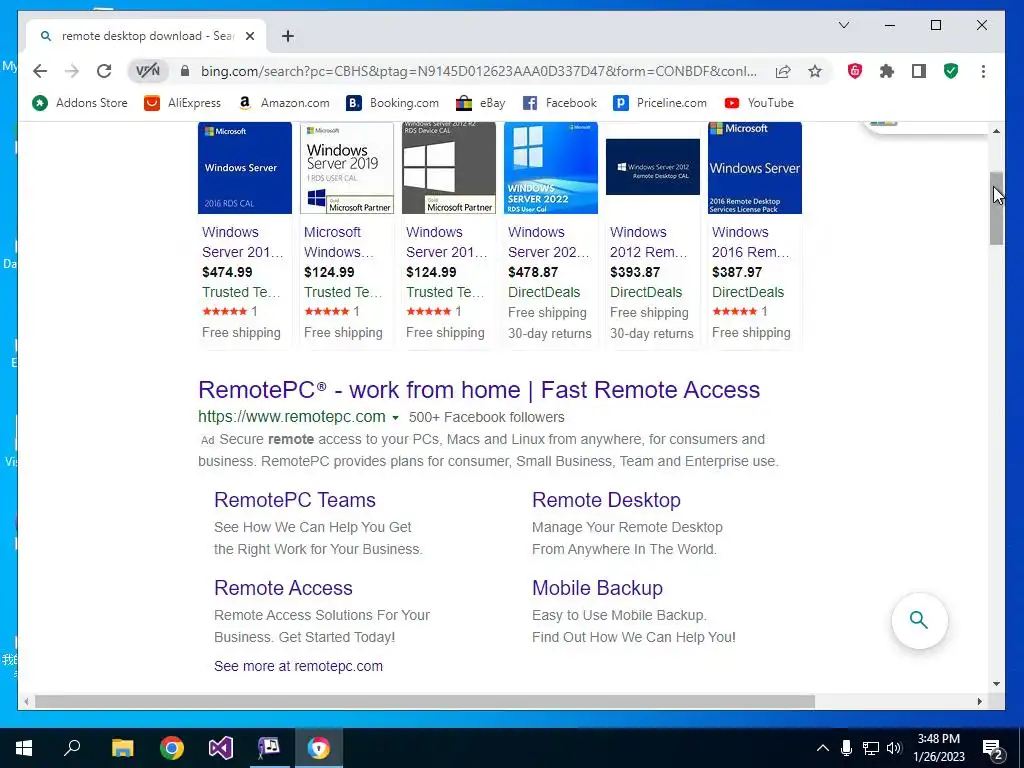
Task: Open Booking.com bookmark
Action: click(392, 103)
